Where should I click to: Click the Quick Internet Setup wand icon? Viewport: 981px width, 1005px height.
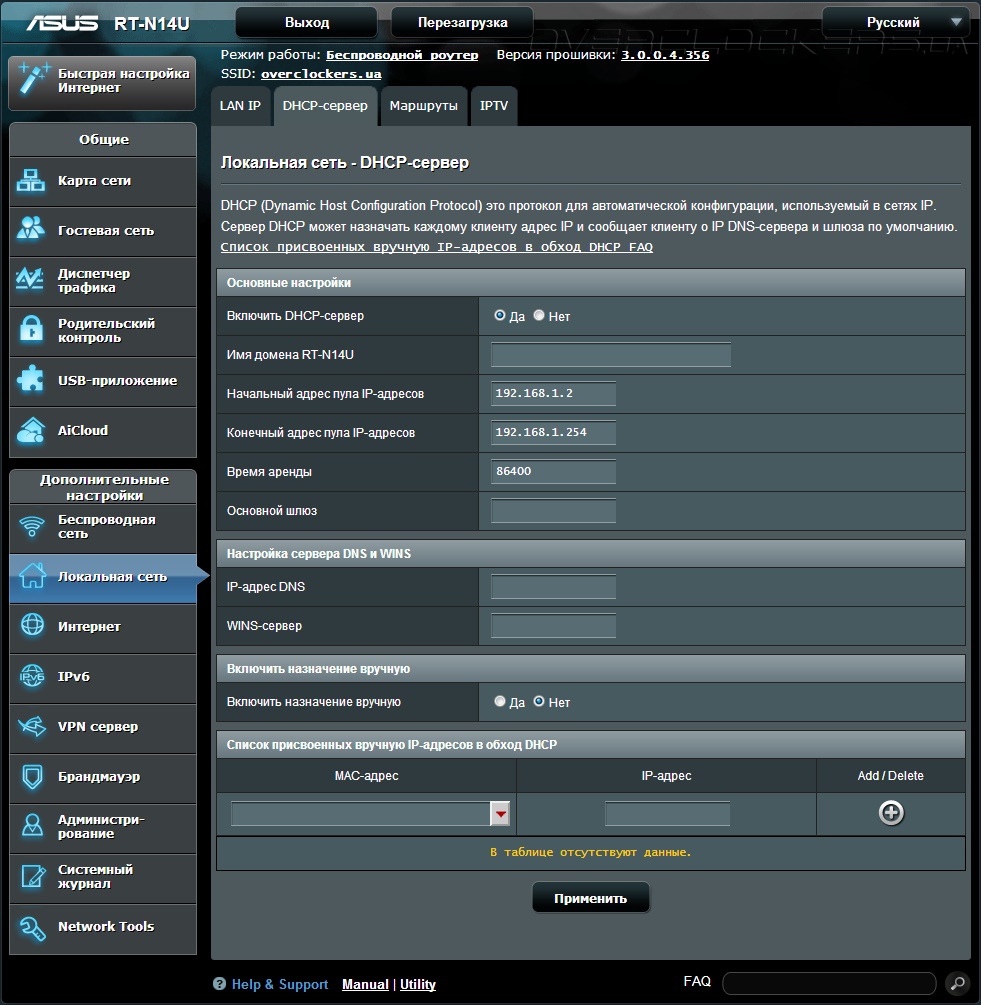33,79
